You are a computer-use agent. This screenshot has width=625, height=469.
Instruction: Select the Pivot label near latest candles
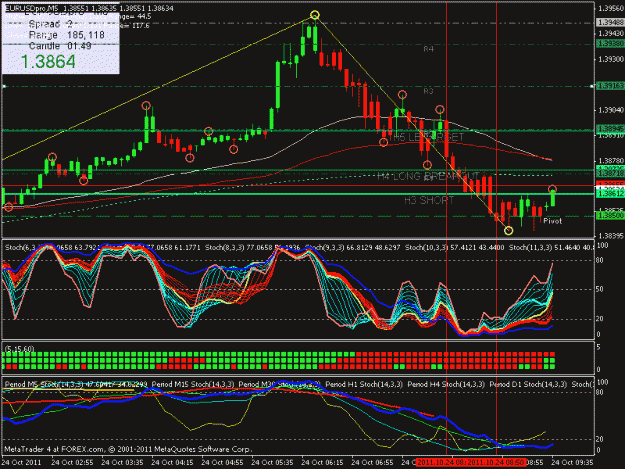552,221
